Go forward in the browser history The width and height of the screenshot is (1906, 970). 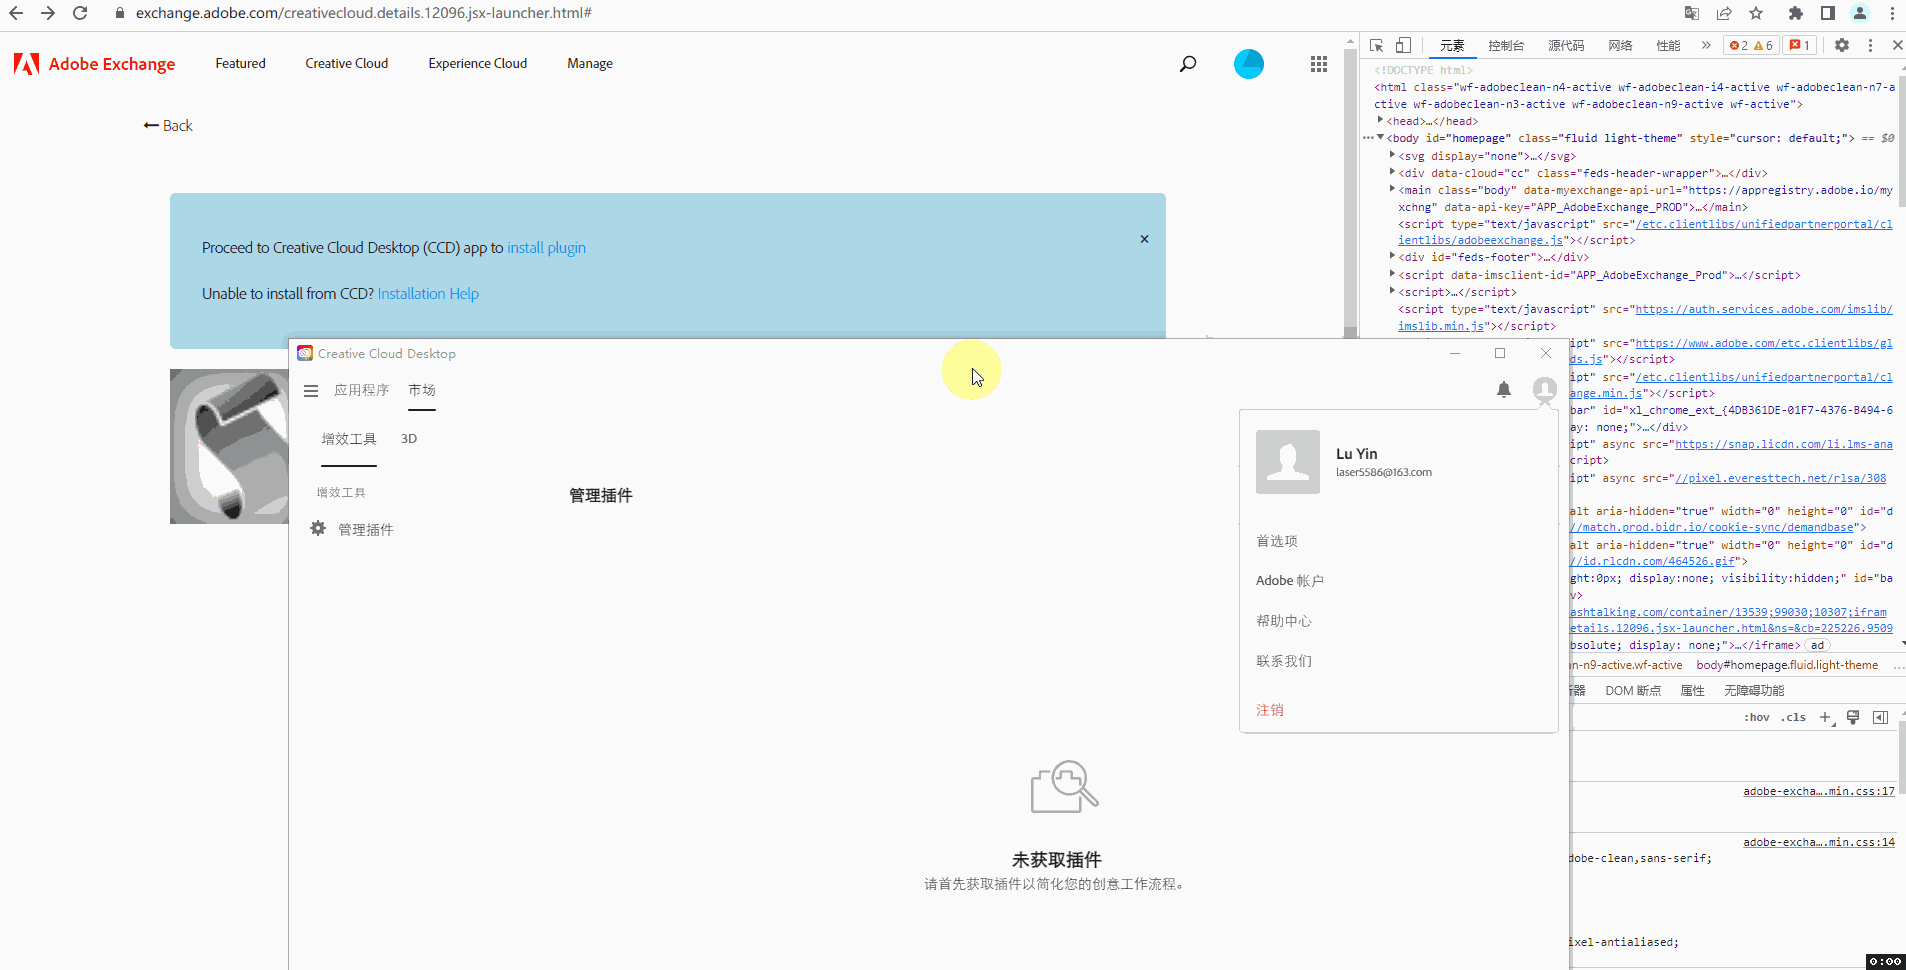click(48, 13)
